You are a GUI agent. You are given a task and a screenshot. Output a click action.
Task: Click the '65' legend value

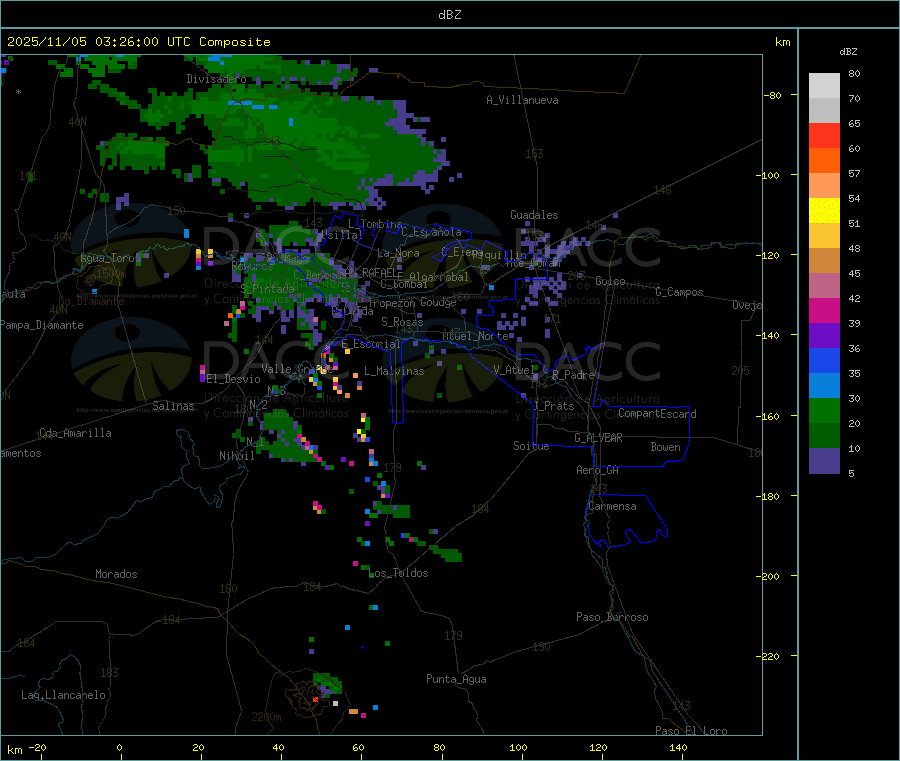[854, 123]
